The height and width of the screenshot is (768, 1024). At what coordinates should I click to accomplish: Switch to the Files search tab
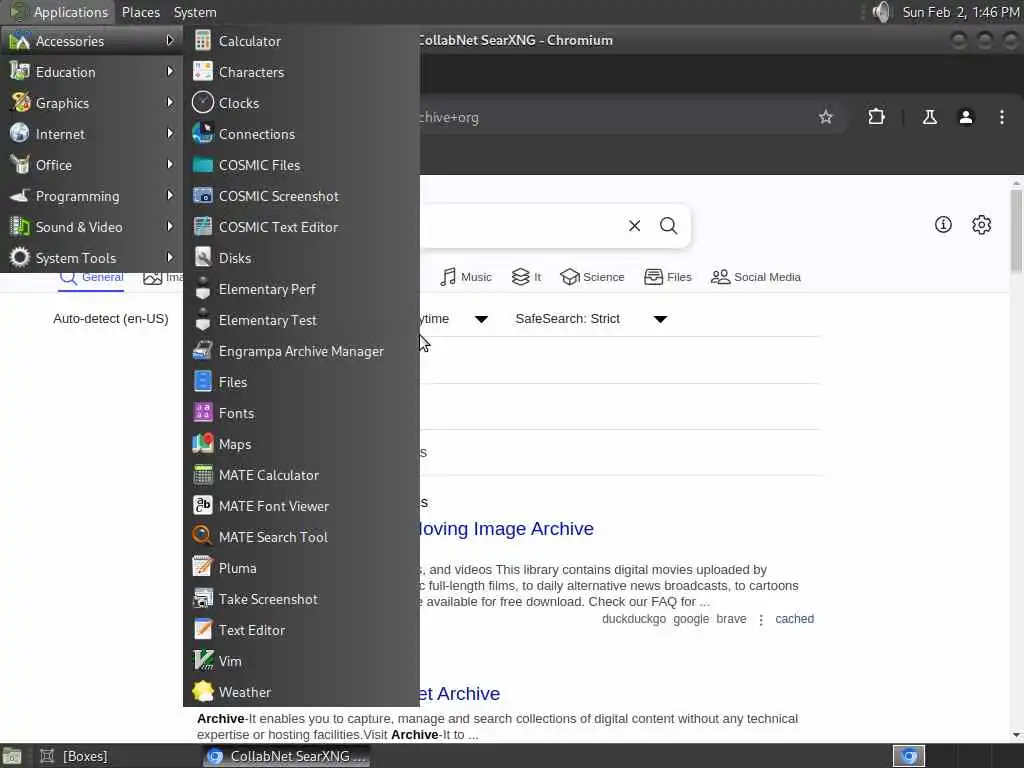(667, 277)
